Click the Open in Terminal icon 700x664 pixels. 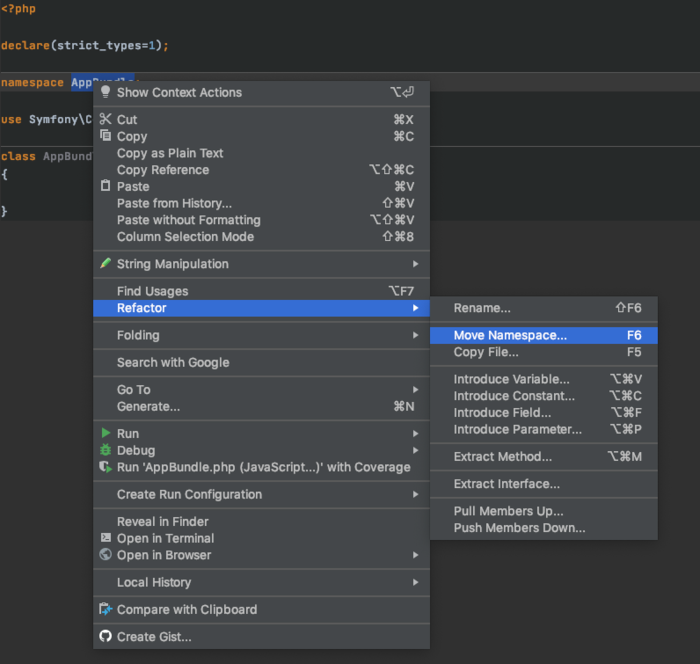pos(105,538)
